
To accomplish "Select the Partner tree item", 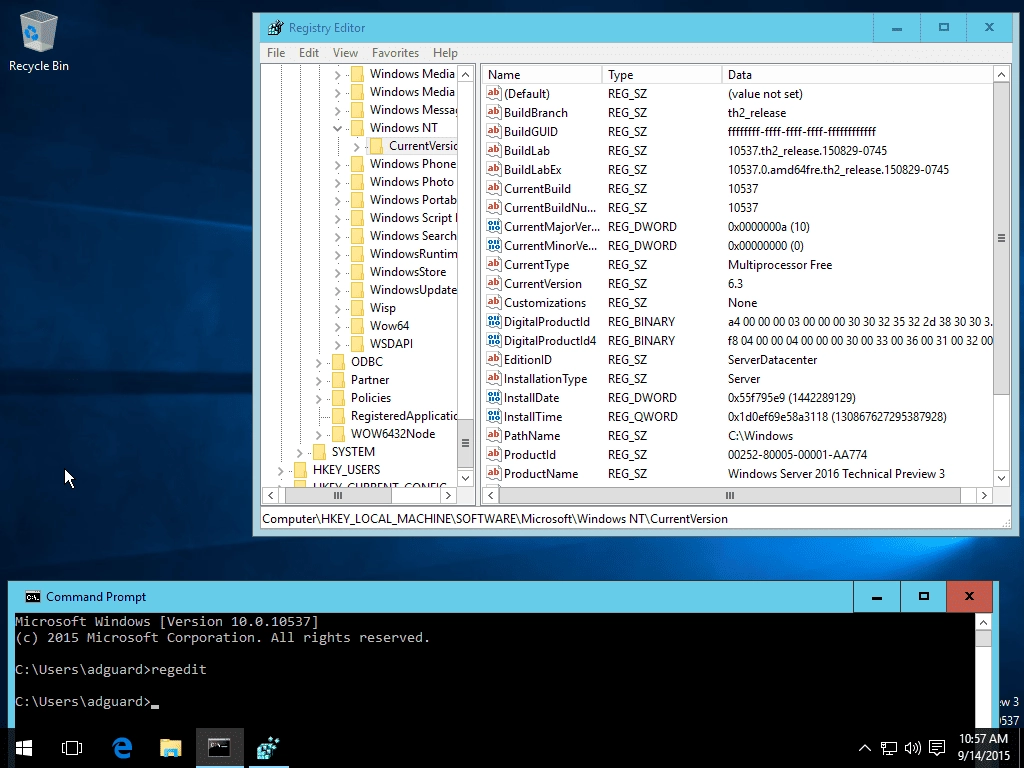I will coord(370,379).
